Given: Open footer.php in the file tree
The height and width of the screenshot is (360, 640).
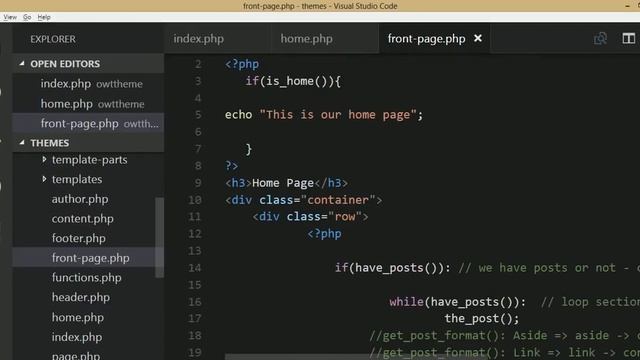Looking at the screenshot, I should pyautogui.click(x=78, y=238).
